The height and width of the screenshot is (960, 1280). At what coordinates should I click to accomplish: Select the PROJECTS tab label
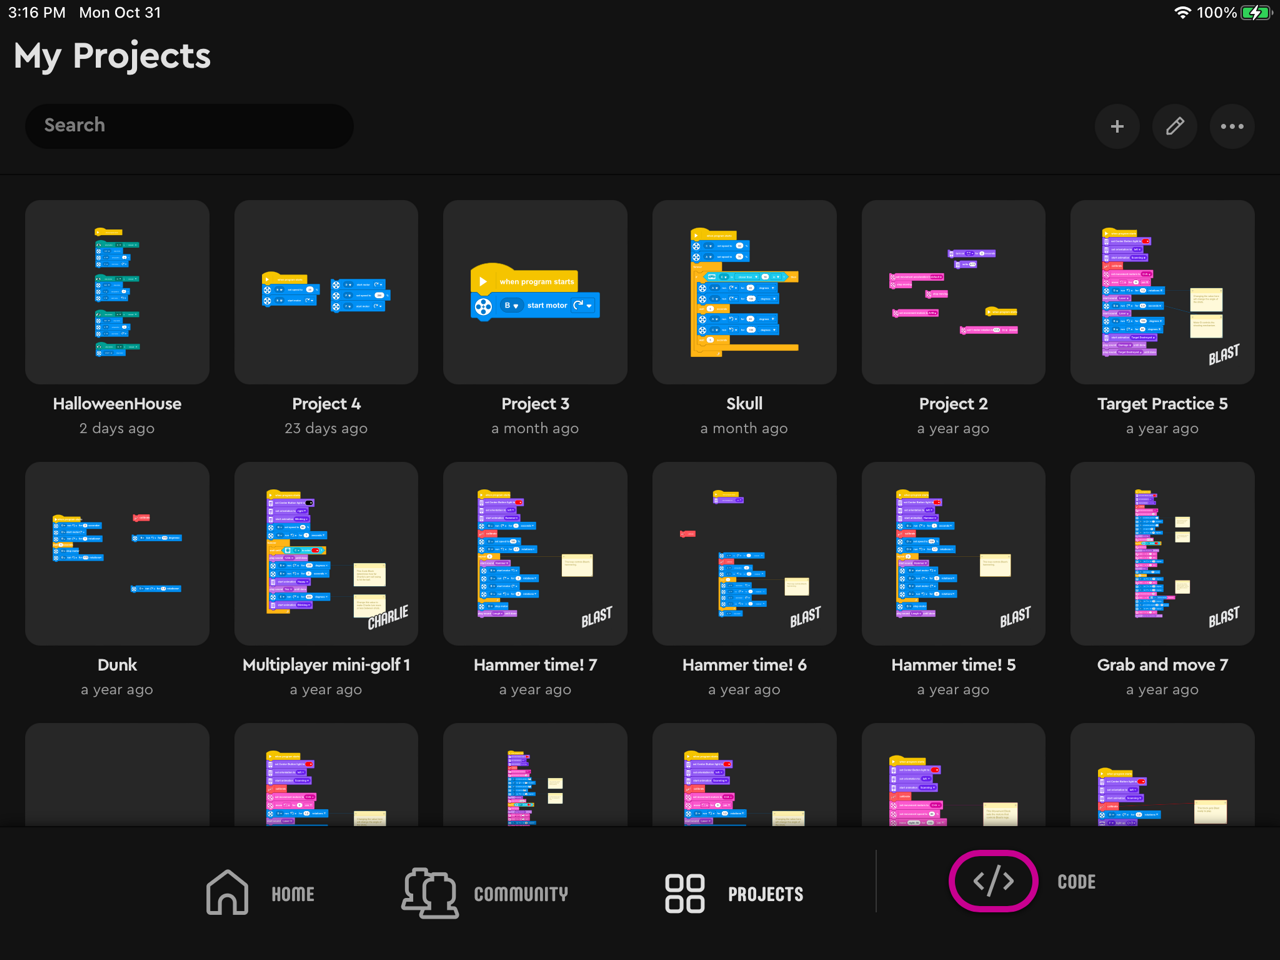[x=766, y=894]
